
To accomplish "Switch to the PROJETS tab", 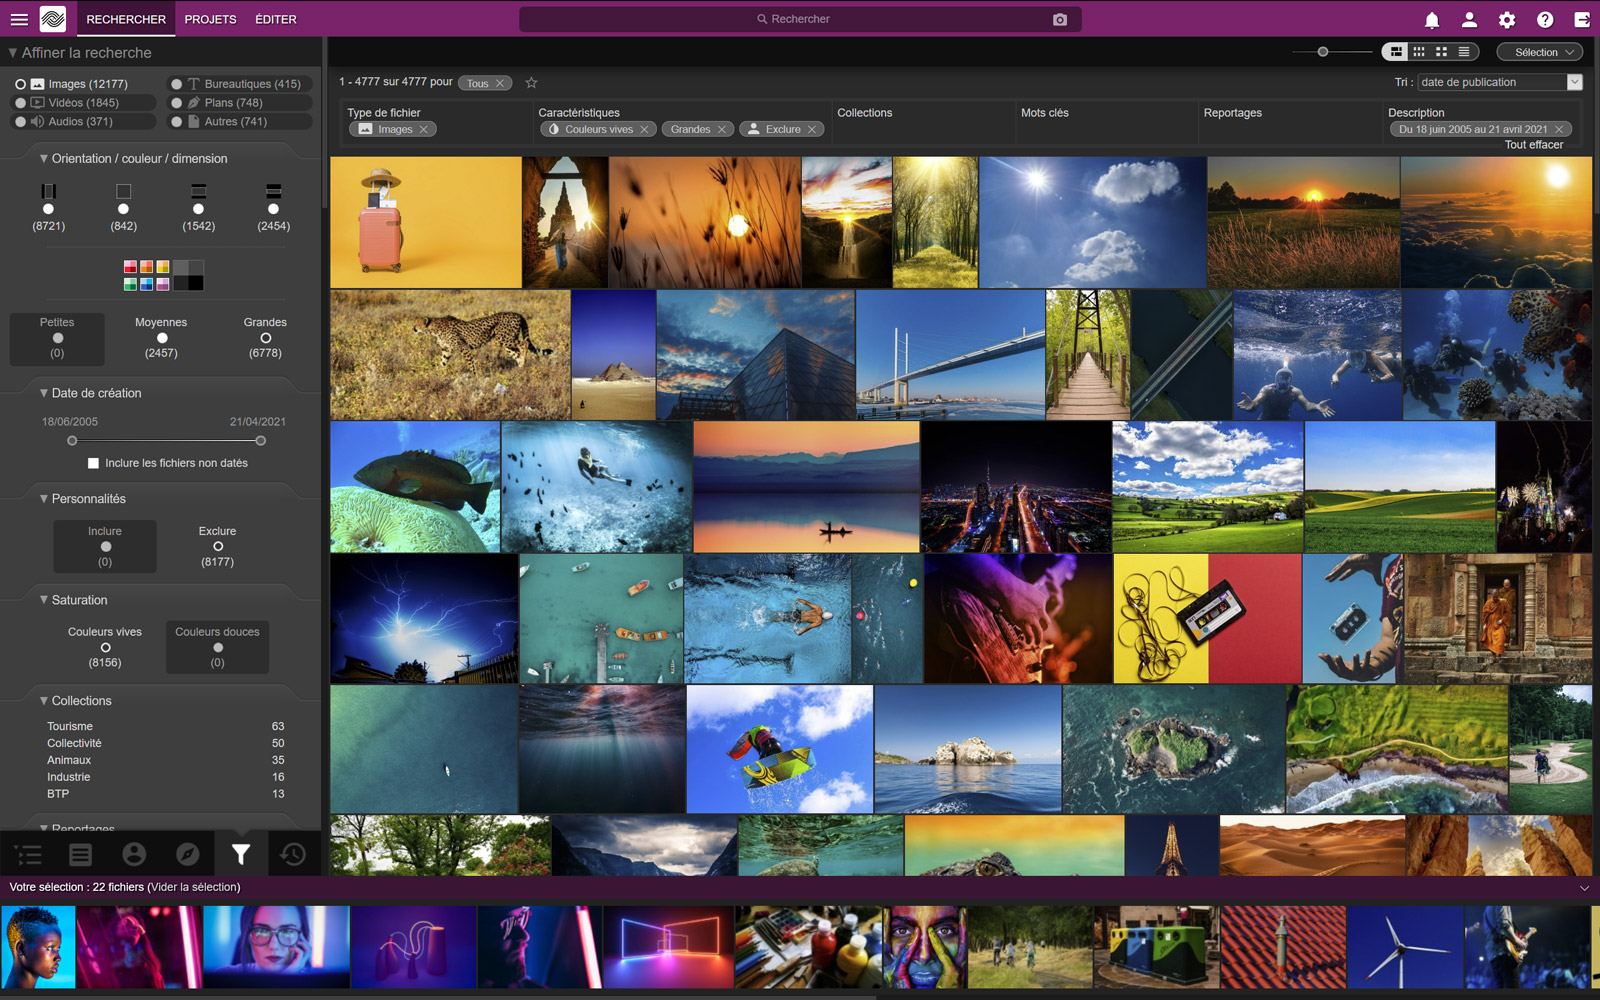I will pyautogui.click(x=210, y=18).
